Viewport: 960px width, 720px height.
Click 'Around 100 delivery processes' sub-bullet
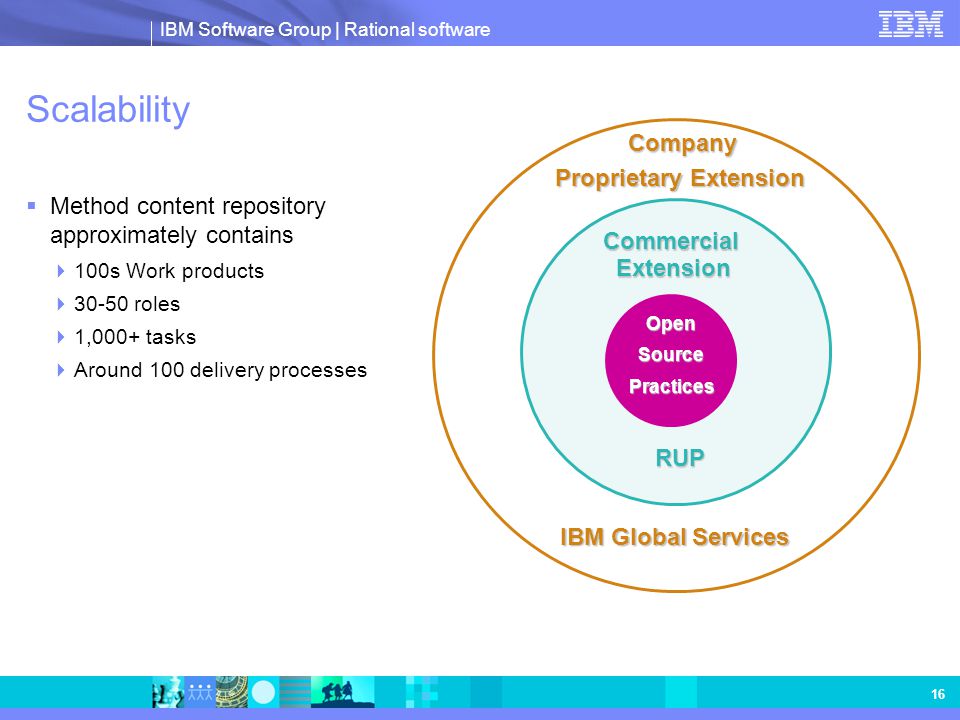pos(220,370)
